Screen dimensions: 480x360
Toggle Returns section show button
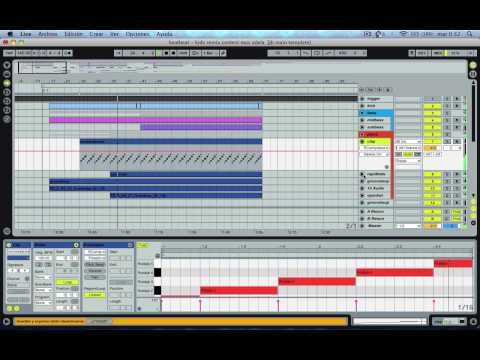point(473,209)
